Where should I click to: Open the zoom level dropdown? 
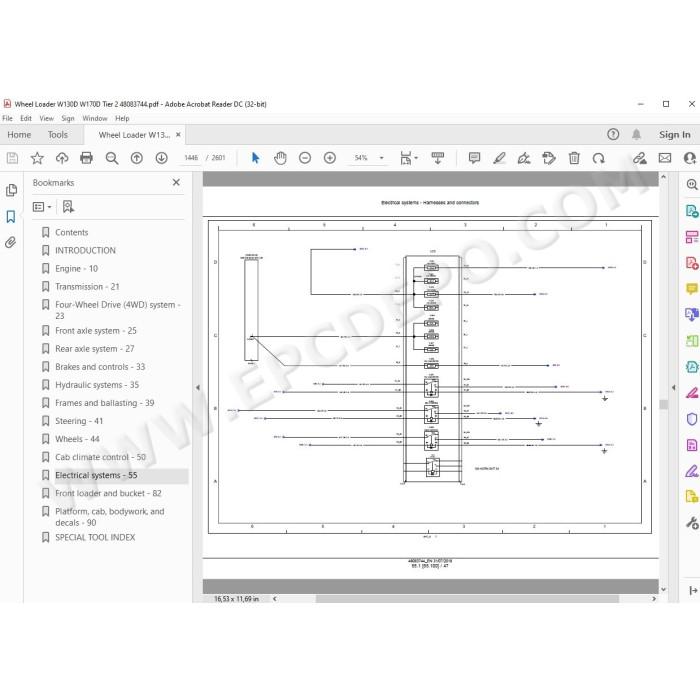click(x=381, y=158)
